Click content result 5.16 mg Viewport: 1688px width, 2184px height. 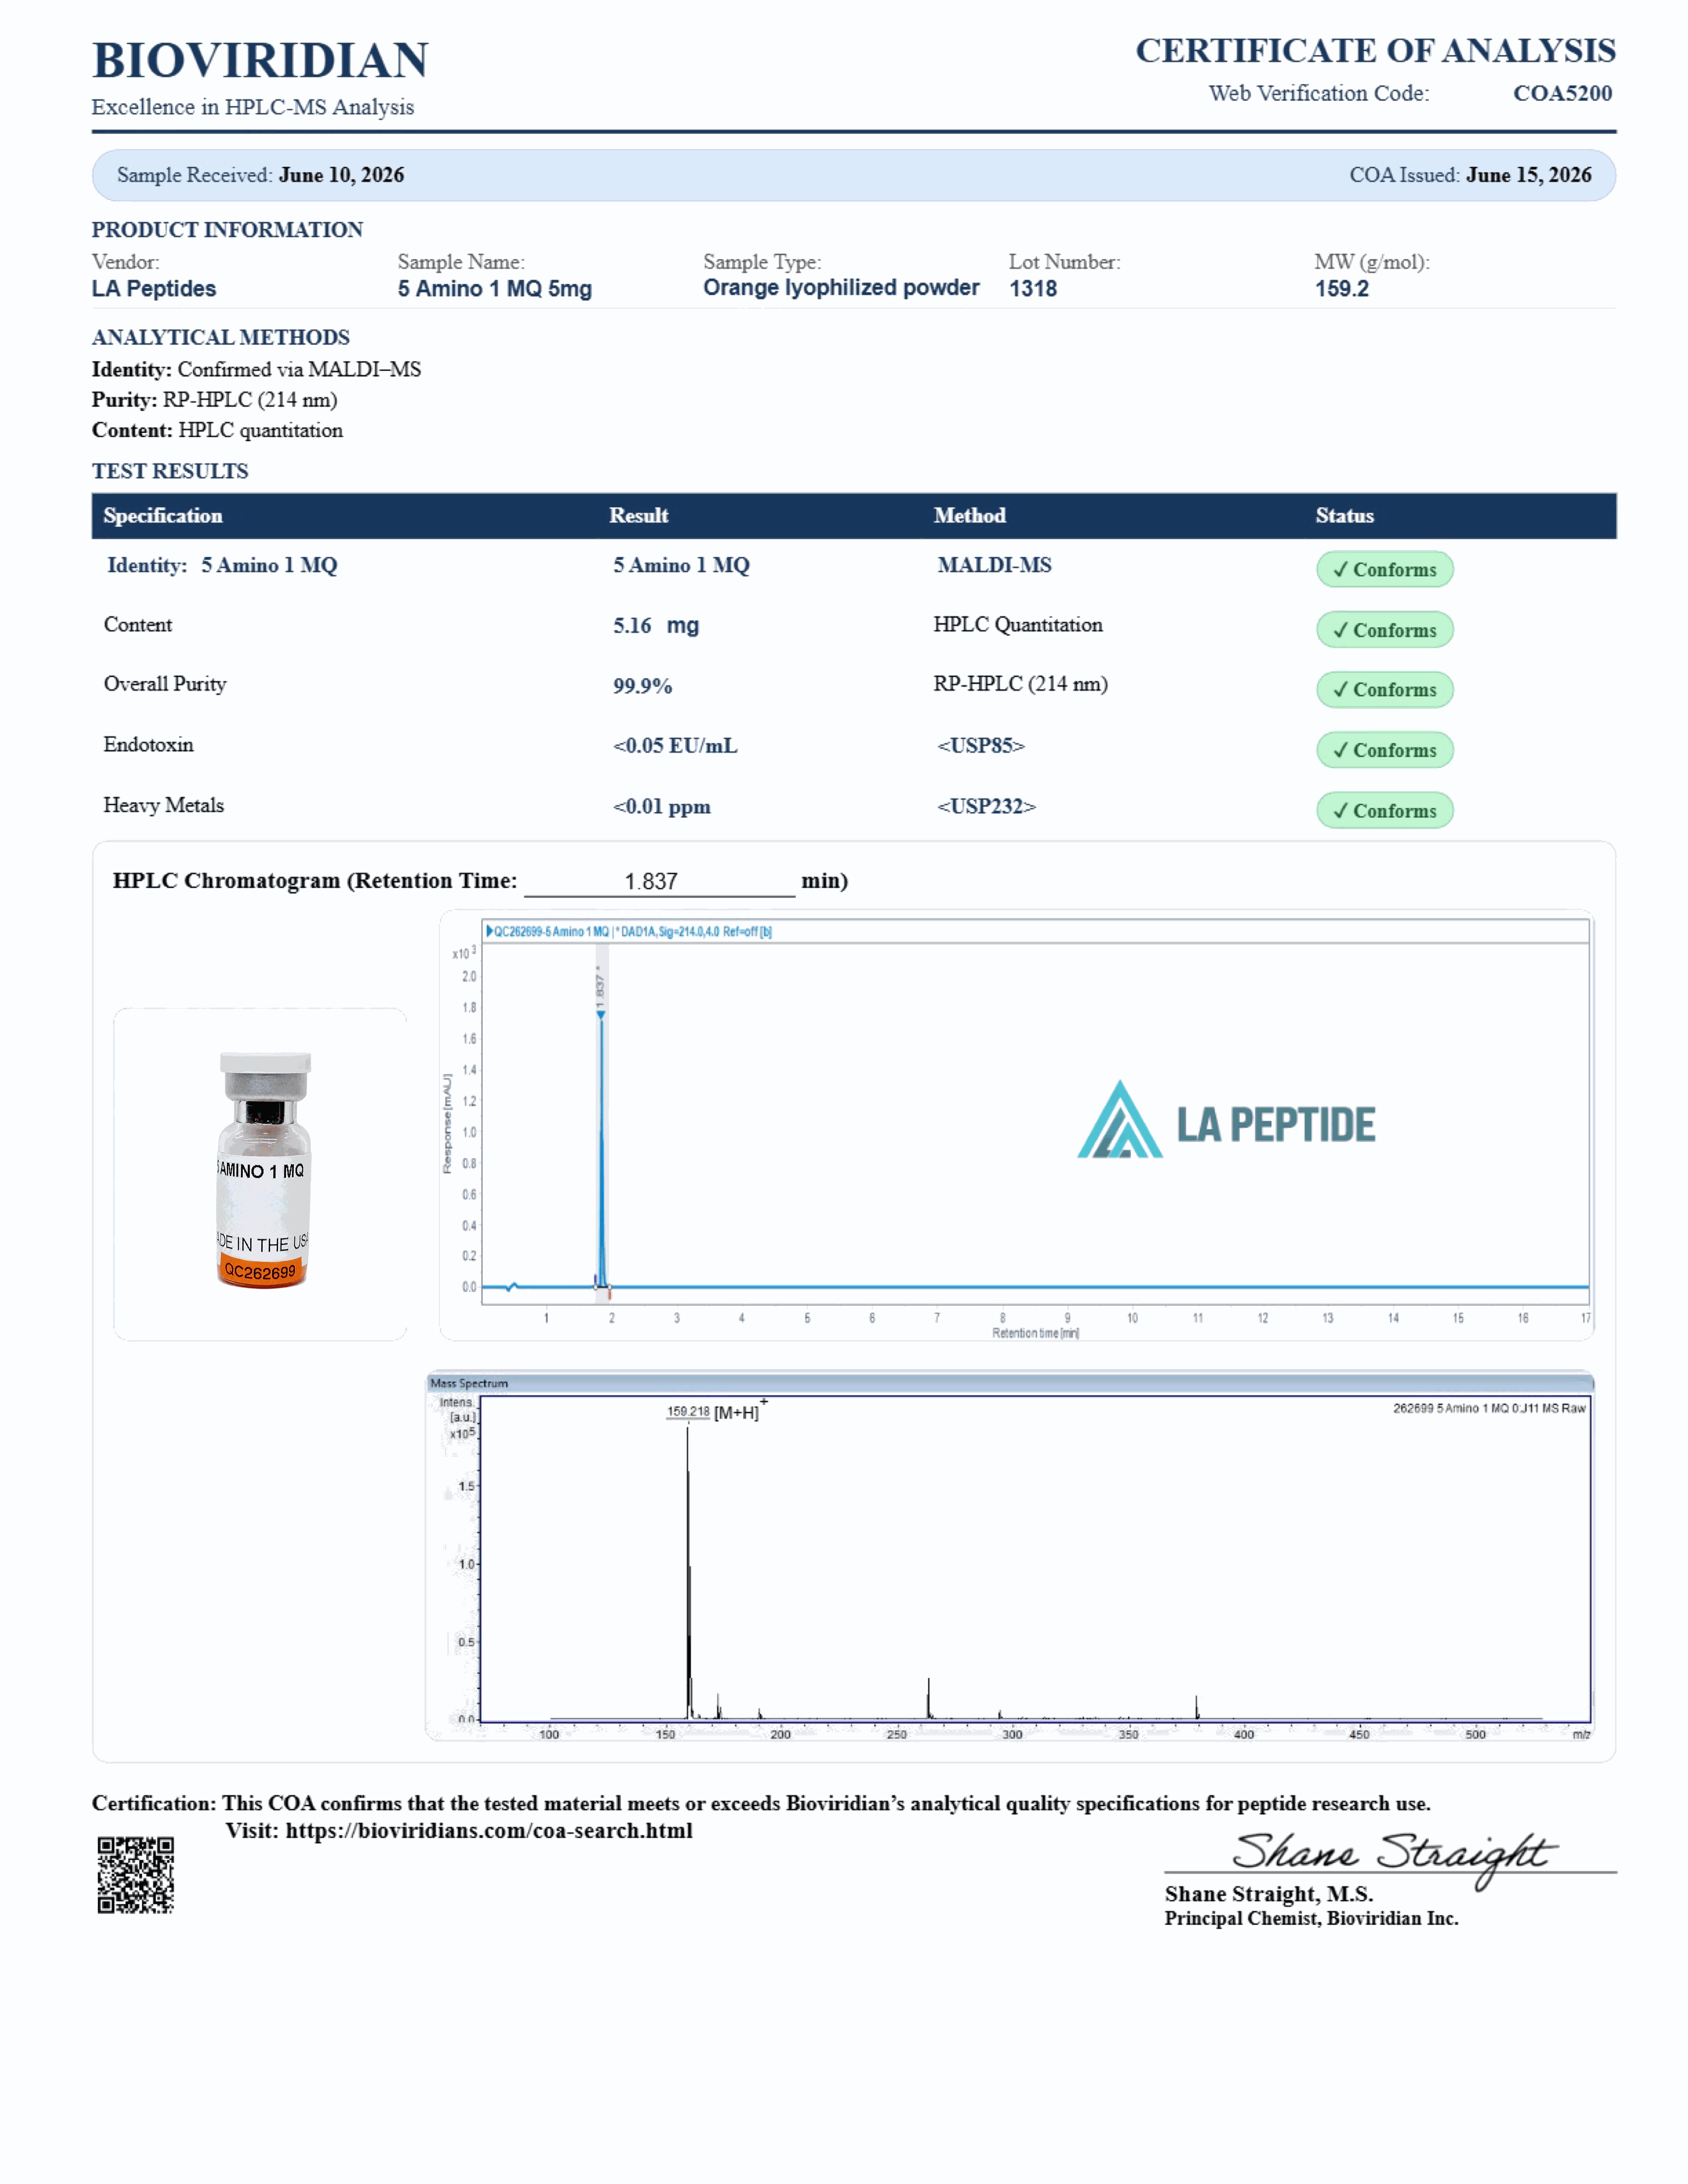pos(656,626)
